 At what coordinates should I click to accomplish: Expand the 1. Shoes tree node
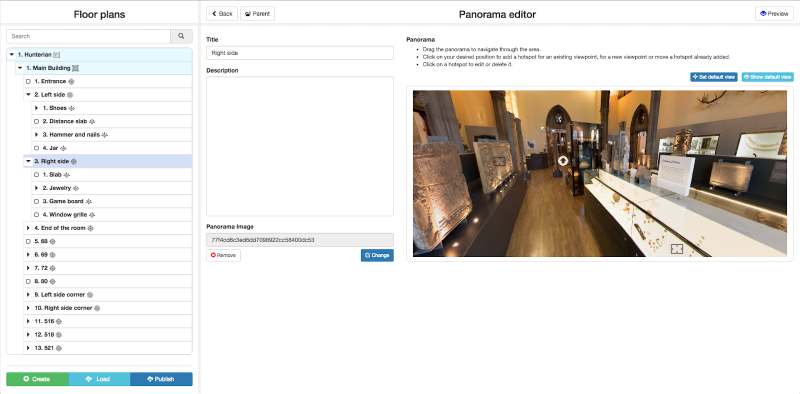click(36, 108)
